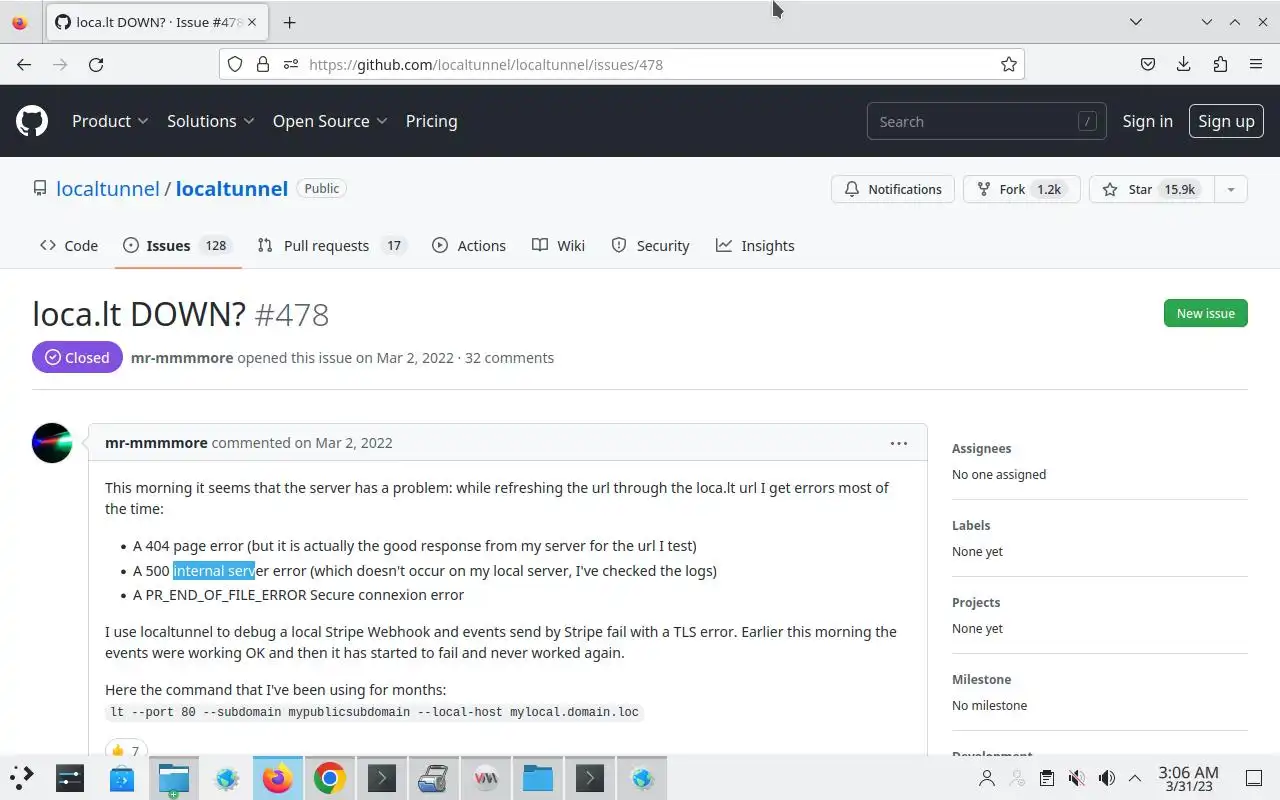Screen dimensions: 1280x800
Task: Open the bold localtunnel repository link
Action: (x=232, y=188)
